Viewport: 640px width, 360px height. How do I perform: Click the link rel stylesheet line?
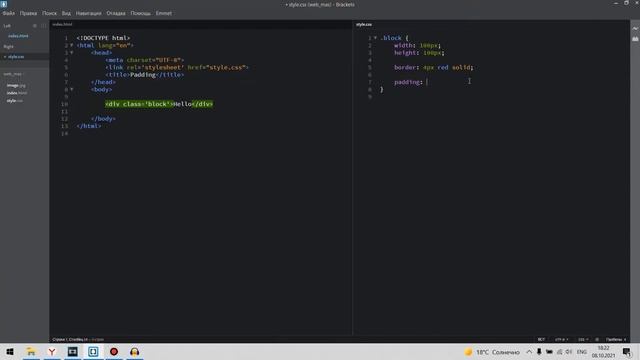pos(177,67)
